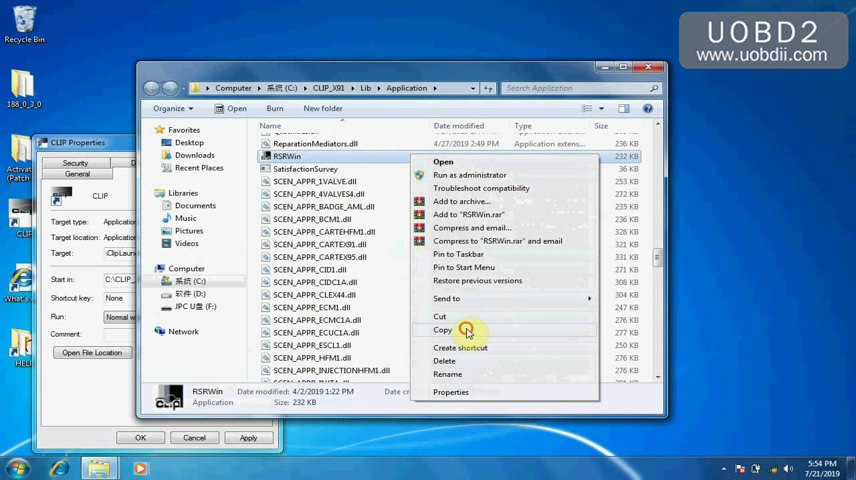Click the Explorer Back navigation arrow
This screenshot has height=480, width=856.
(151, 88)
